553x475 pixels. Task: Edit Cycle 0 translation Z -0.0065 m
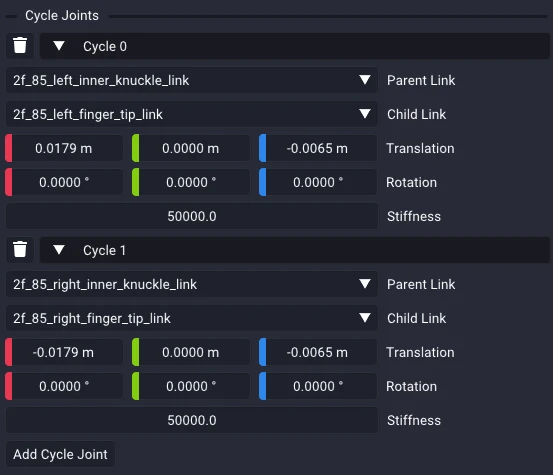pos(318,148)
